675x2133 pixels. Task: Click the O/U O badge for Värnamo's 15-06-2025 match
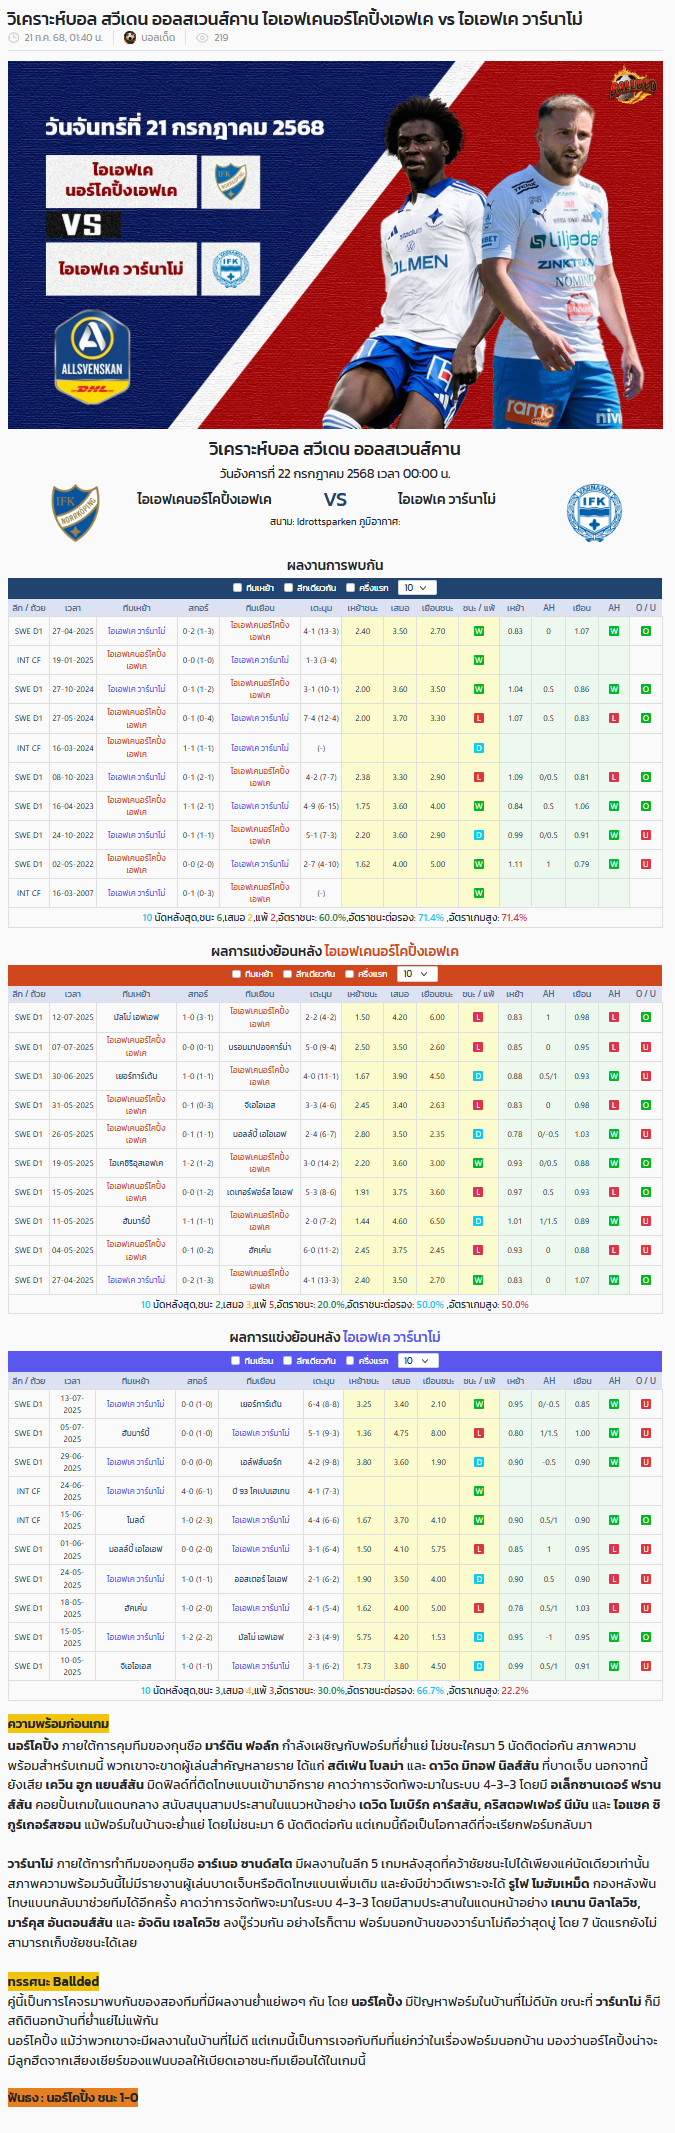coord(646,1520)
